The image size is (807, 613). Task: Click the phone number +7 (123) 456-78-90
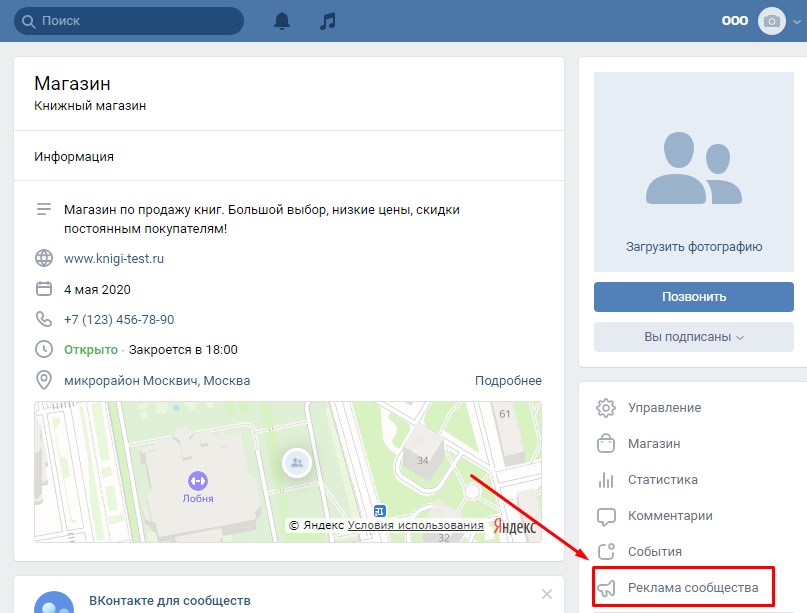pyautogui.click(x=119, y=320)
